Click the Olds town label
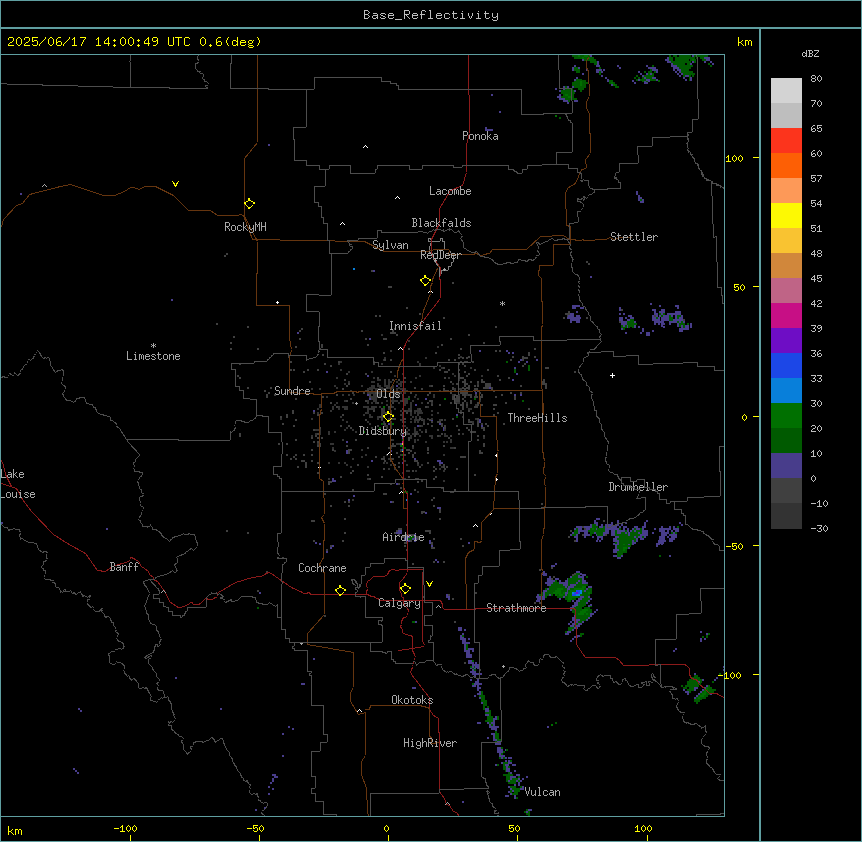Image resolution: width=862 pixels, height=842 pixels. (388, 394)
